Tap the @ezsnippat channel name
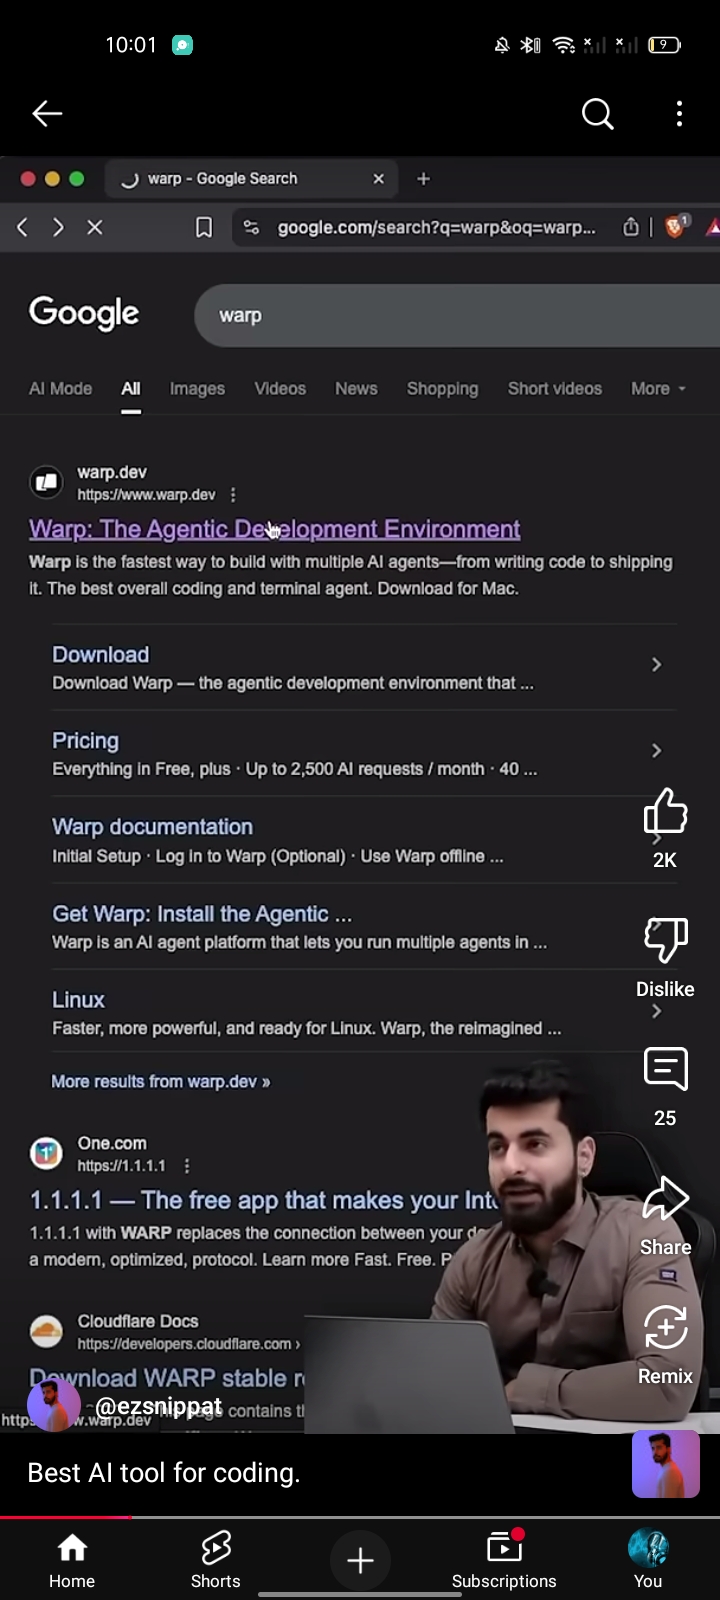720x1600 pixels. pos(158,1405)
